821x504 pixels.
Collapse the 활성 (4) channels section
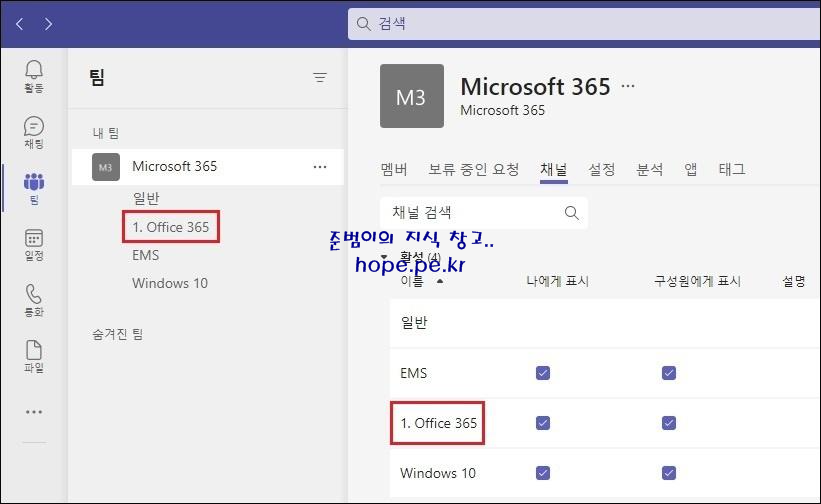[384, 257]
